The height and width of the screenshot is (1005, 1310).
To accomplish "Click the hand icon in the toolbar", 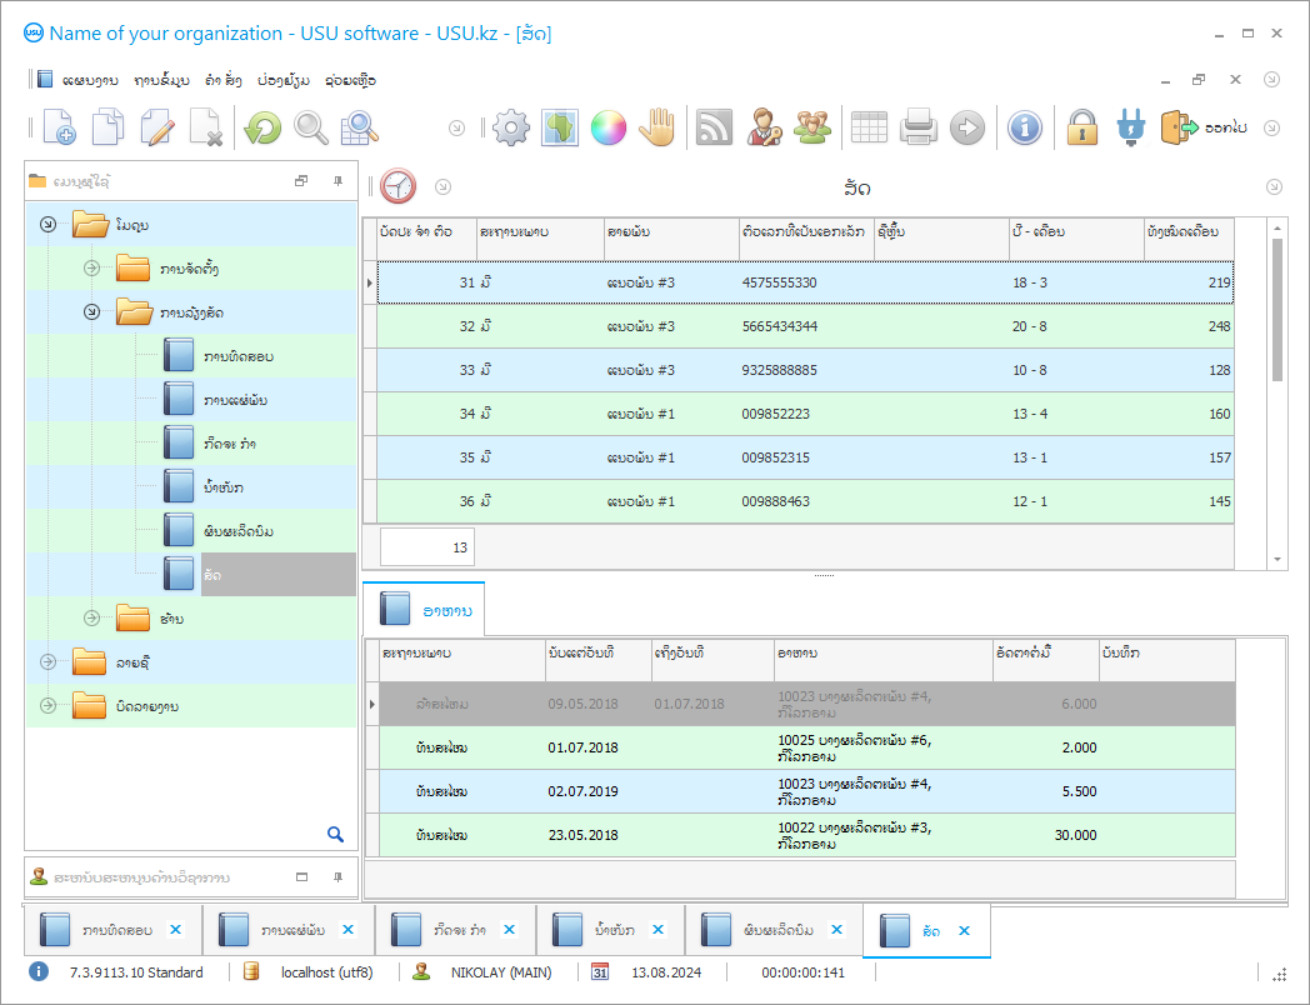I will coord(657,128).
